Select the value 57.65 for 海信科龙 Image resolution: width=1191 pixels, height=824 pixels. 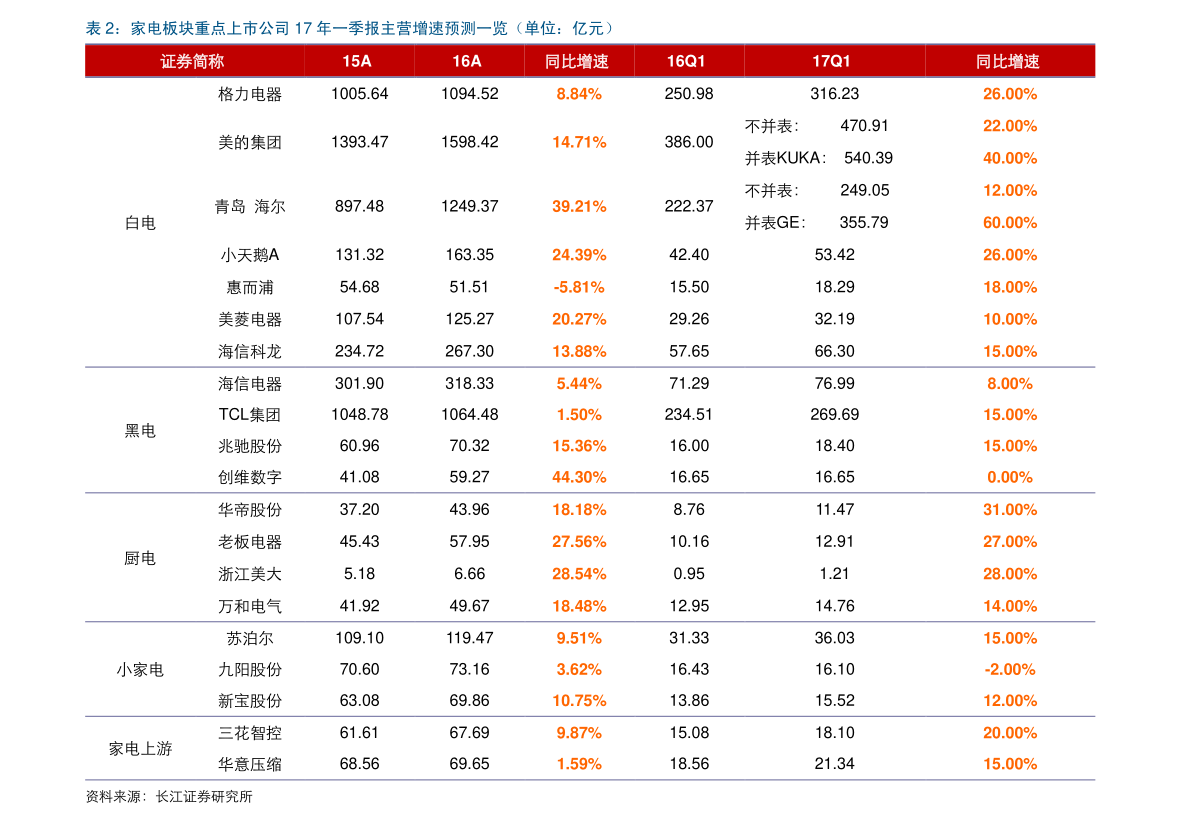point(689,352)
